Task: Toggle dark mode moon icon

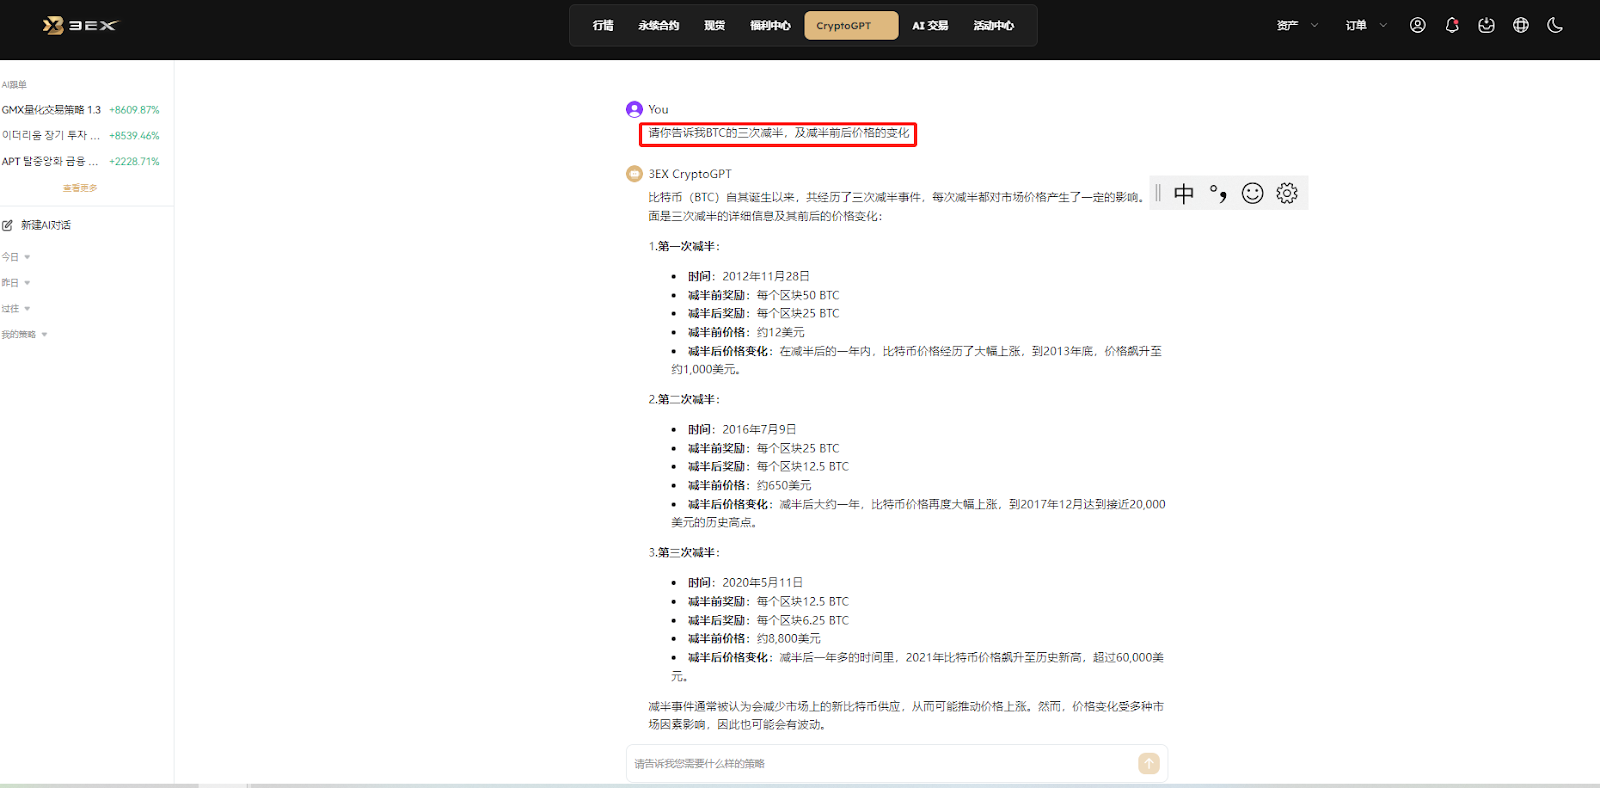Action: [x=1555, y=26]
